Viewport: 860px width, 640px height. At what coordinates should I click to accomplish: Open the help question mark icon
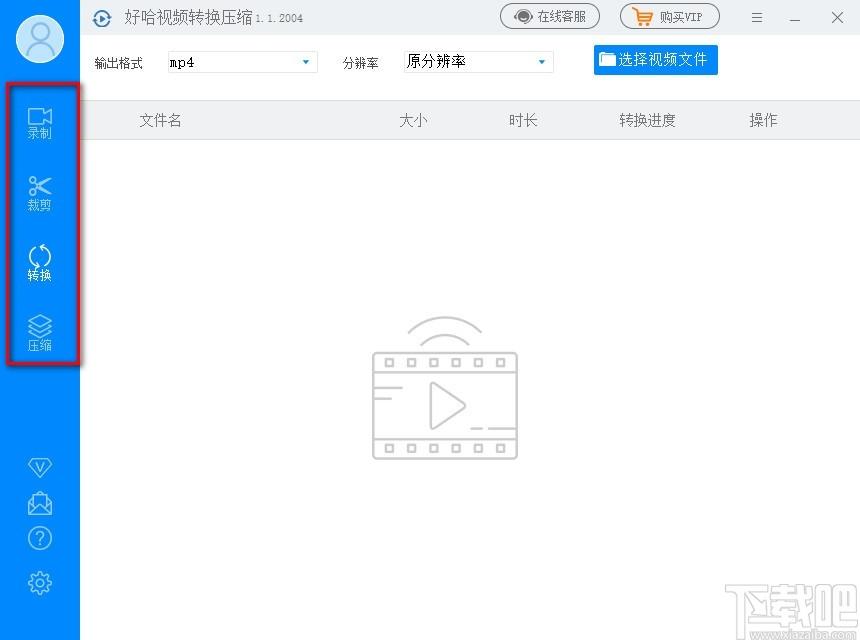point(39,538)
